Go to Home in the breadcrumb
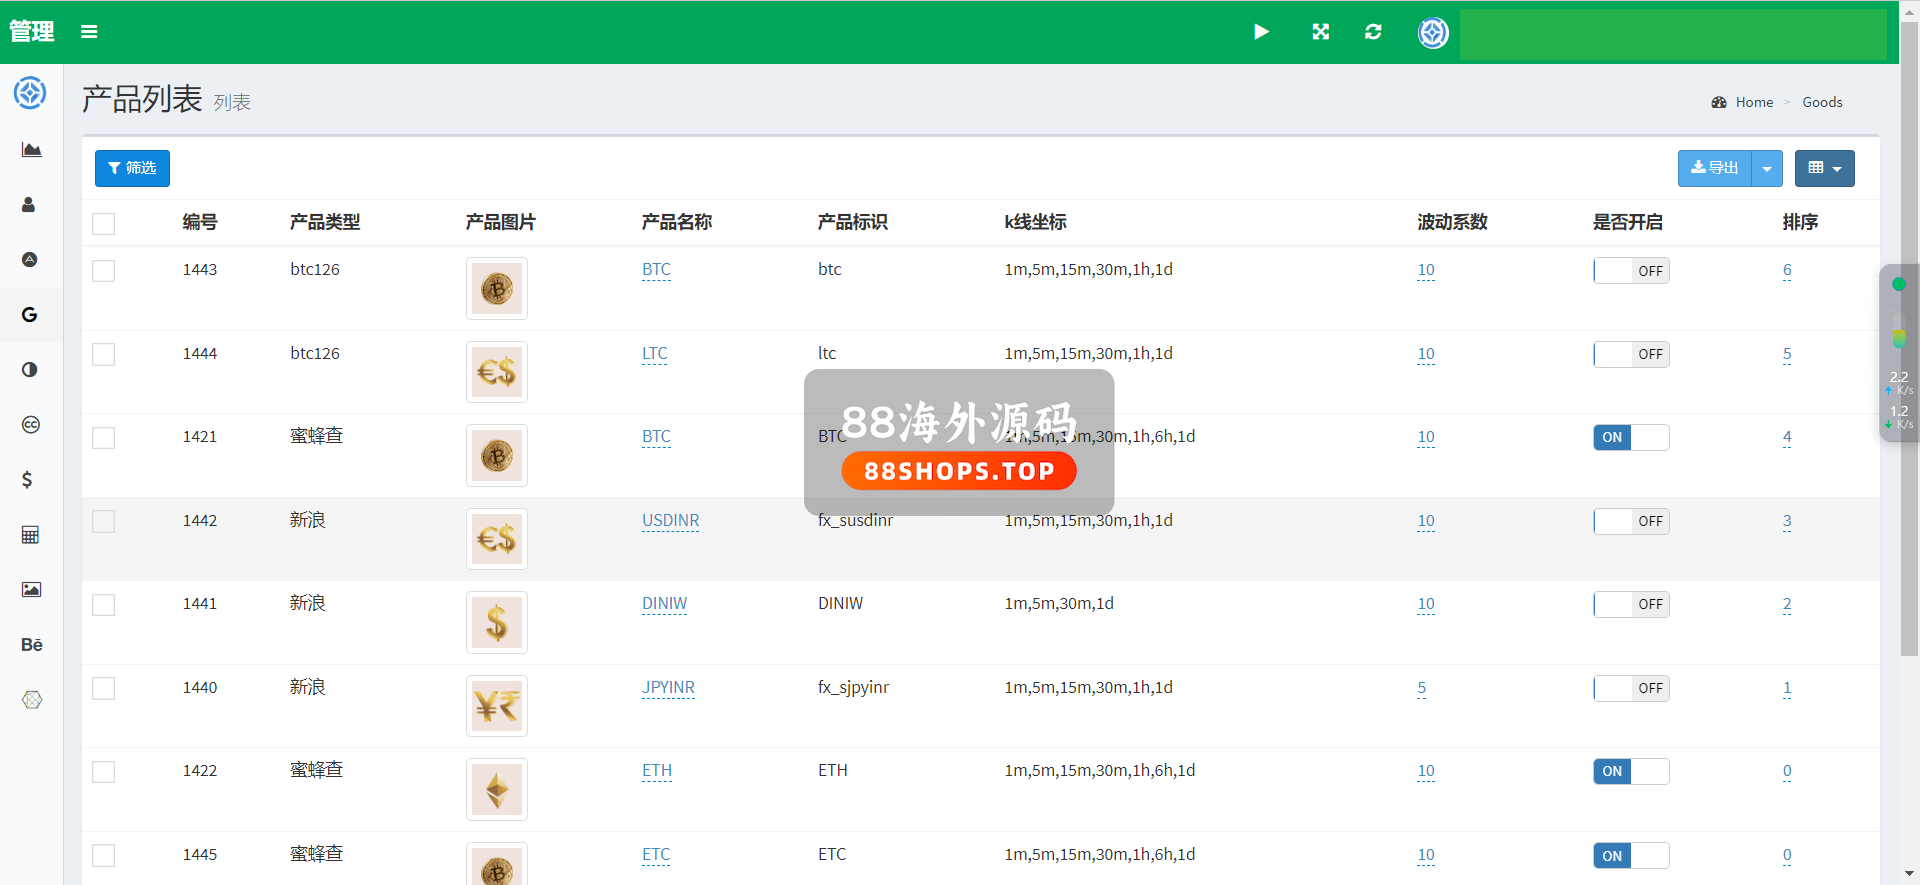 click(x=1753, y=102)
